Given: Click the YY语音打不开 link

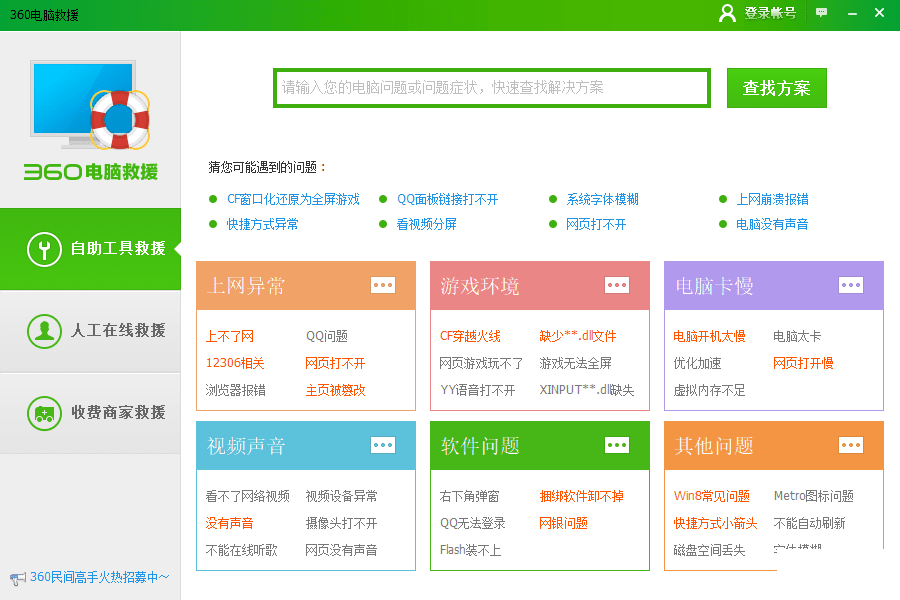Looking at the screenshot, I should [x=478, y=390].
